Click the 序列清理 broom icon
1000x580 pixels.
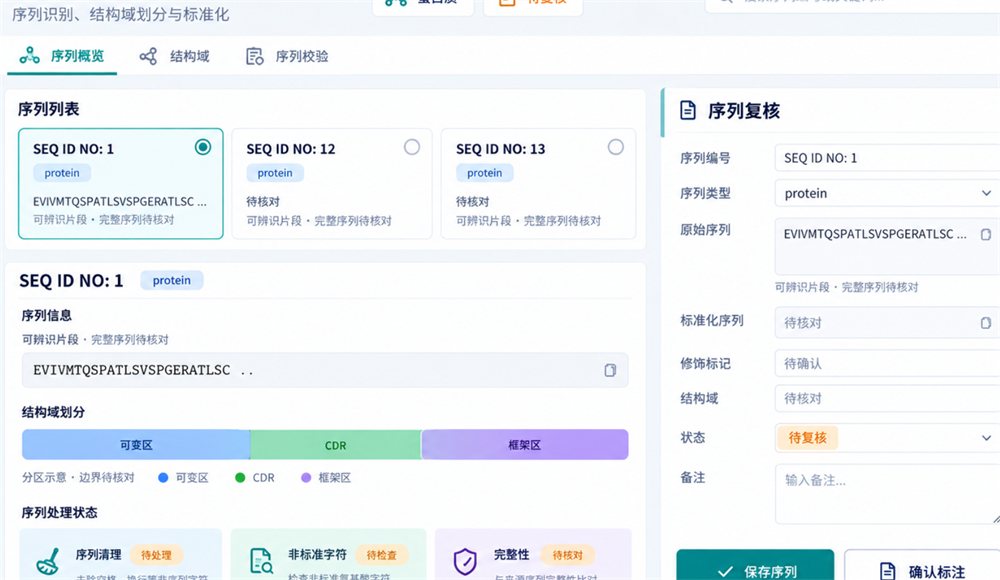point(48,561)
